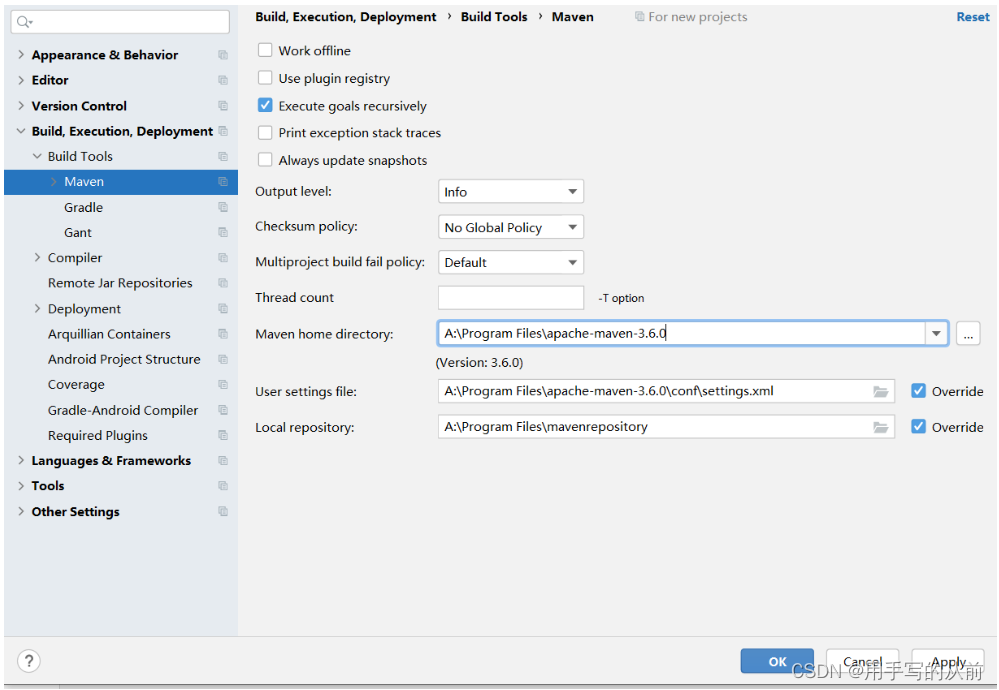999x690 pixels.
Task: Select Remote Jar Repositories settings page
Action: point(120,283)
